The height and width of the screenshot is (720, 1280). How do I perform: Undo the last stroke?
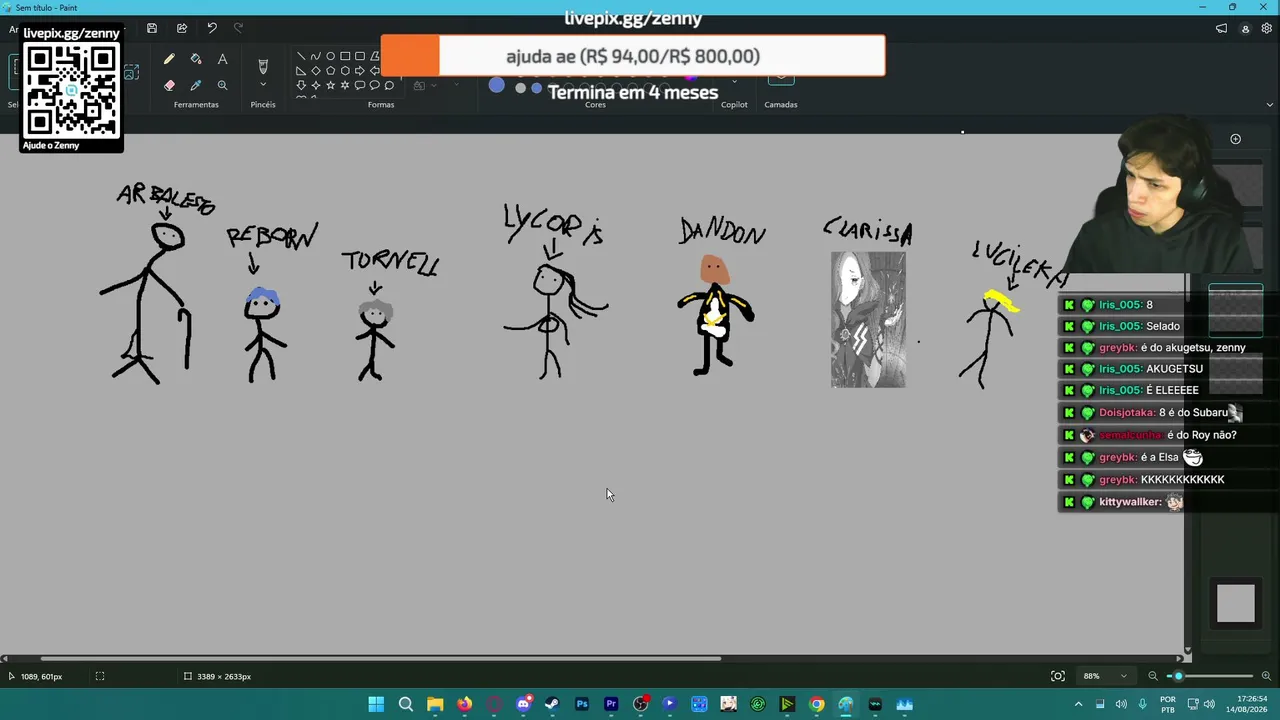click(x=212, y=28)
